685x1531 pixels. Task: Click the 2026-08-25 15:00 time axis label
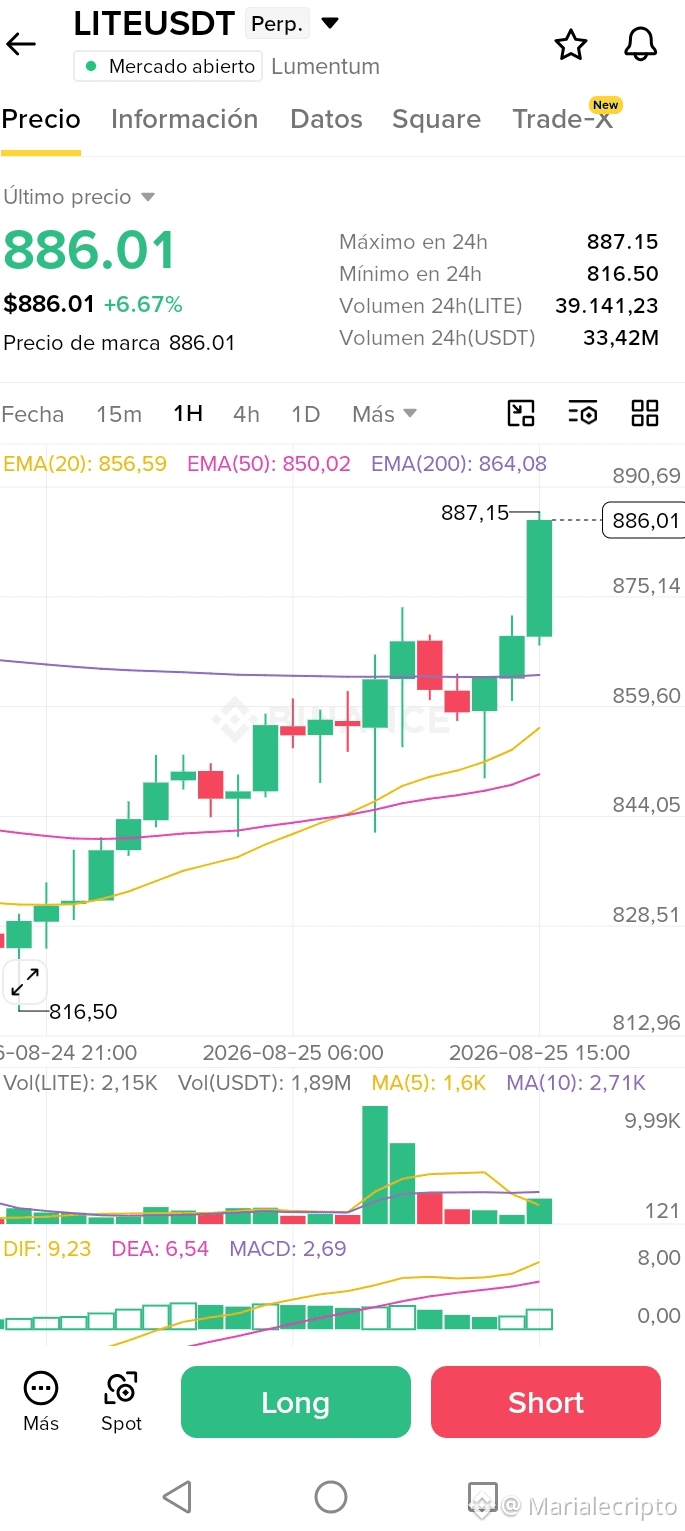pos(540,1053)
